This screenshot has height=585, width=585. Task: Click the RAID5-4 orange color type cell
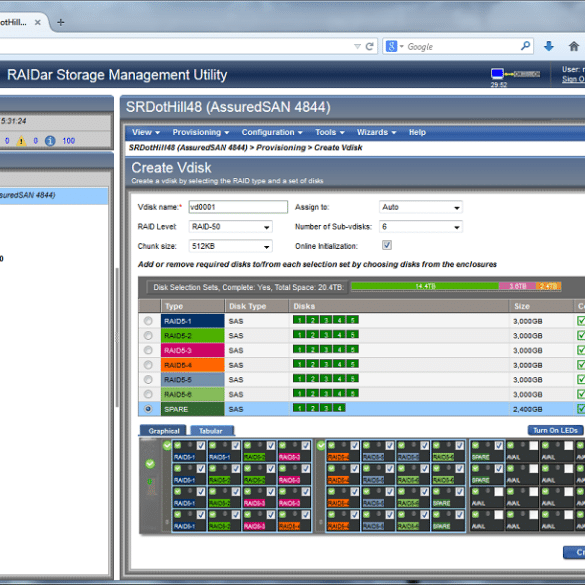(193, 365)
